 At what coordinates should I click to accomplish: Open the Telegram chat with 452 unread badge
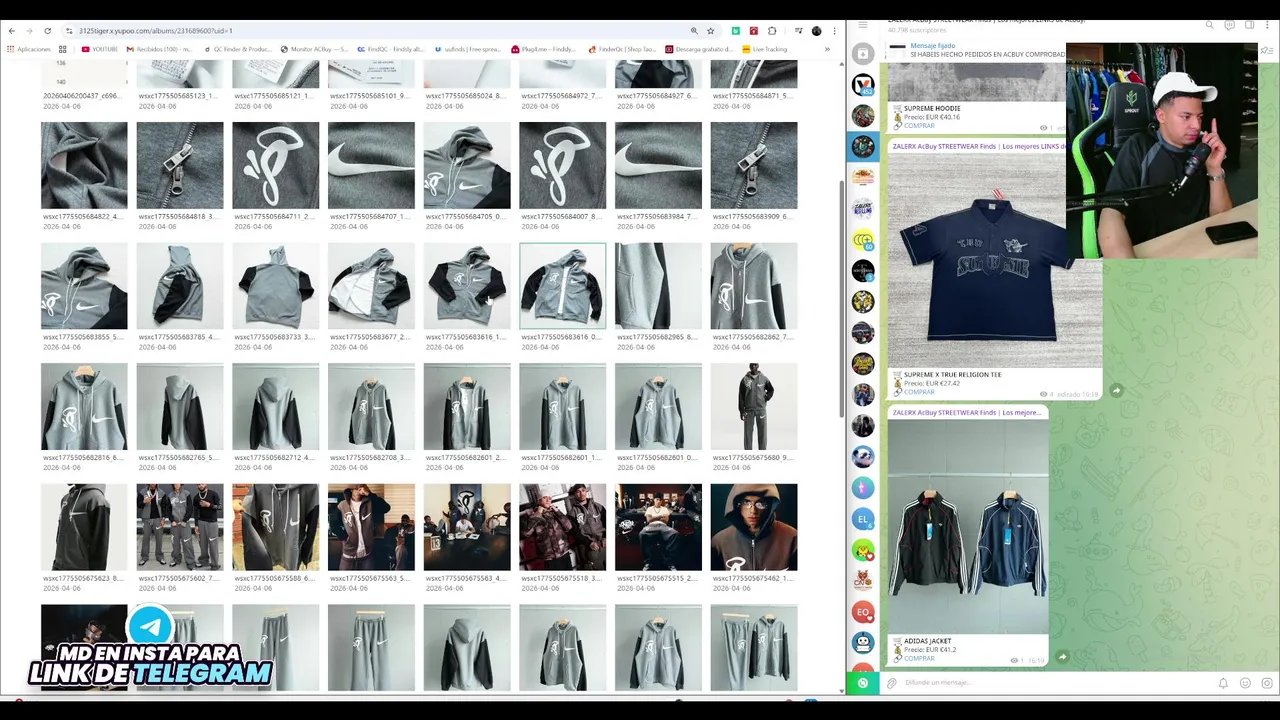coord(863,85)
